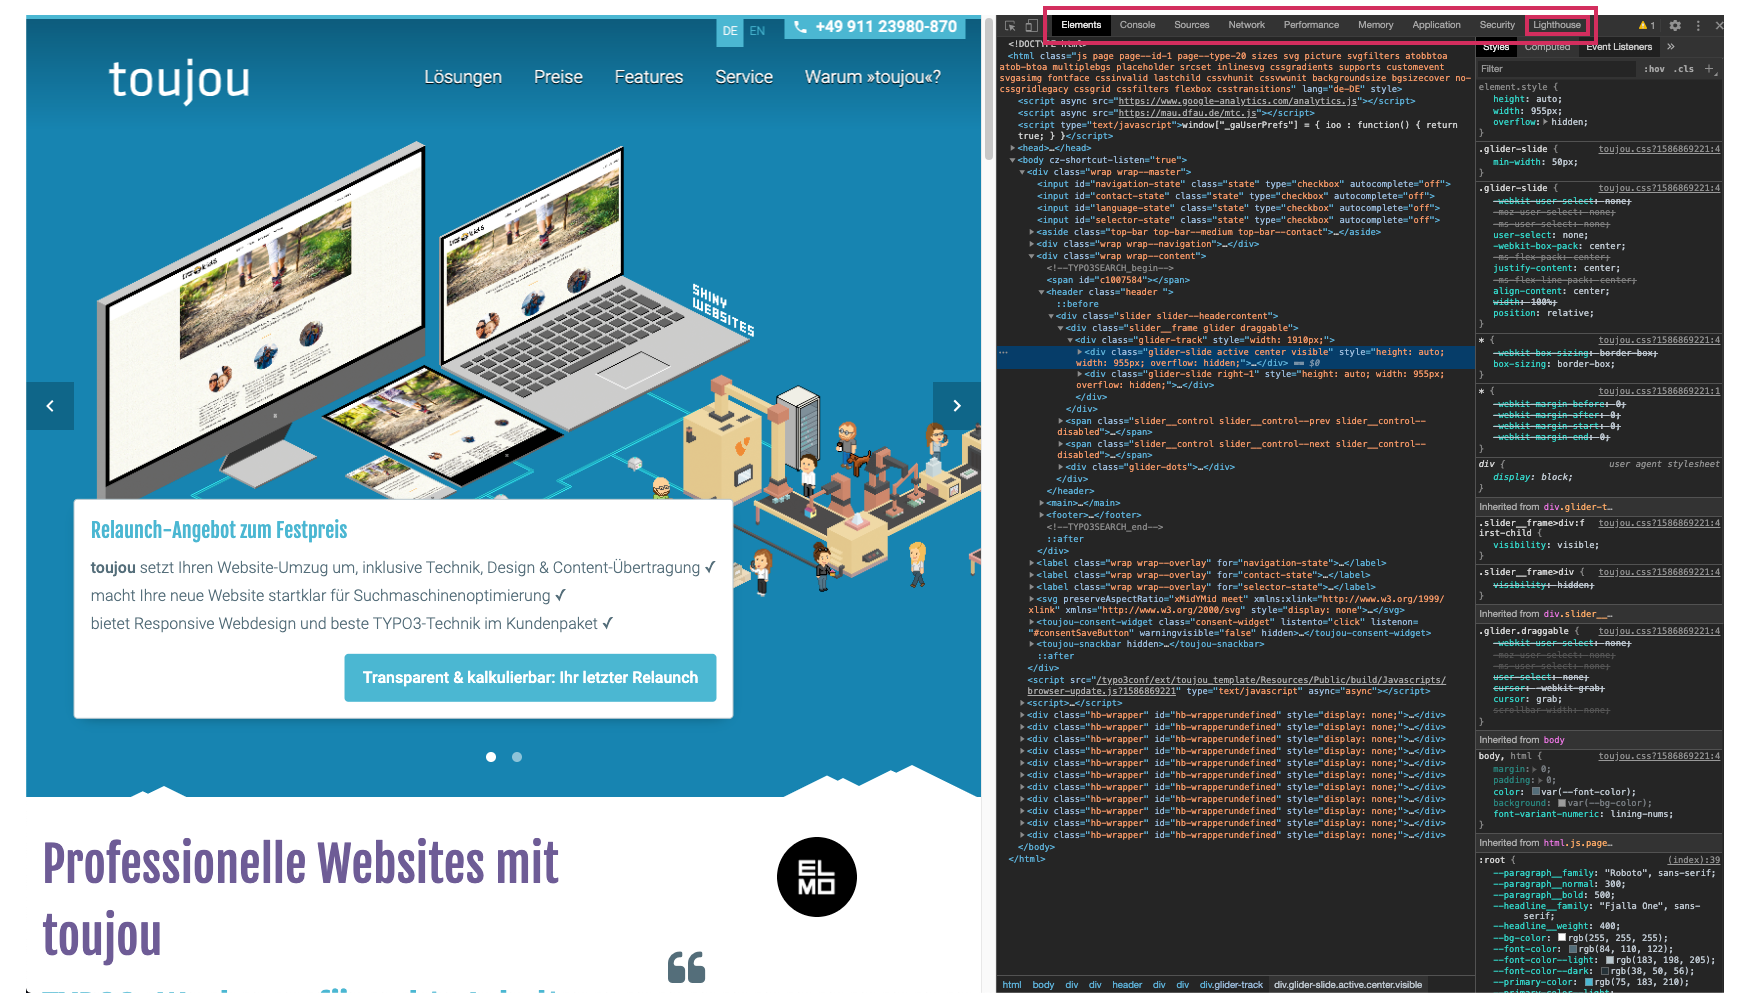Click the Styles Filter input field
The height and width of the screenshot is (1008, 1750).
(x=1558, y=69)
